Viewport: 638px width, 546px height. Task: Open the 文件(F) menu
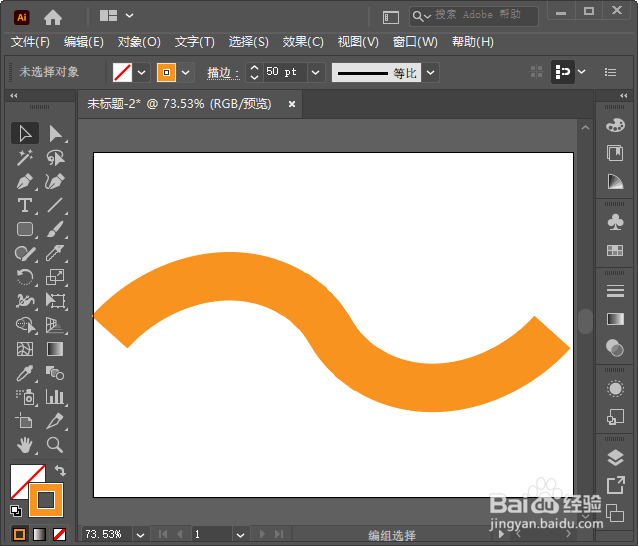coord(30,42)
